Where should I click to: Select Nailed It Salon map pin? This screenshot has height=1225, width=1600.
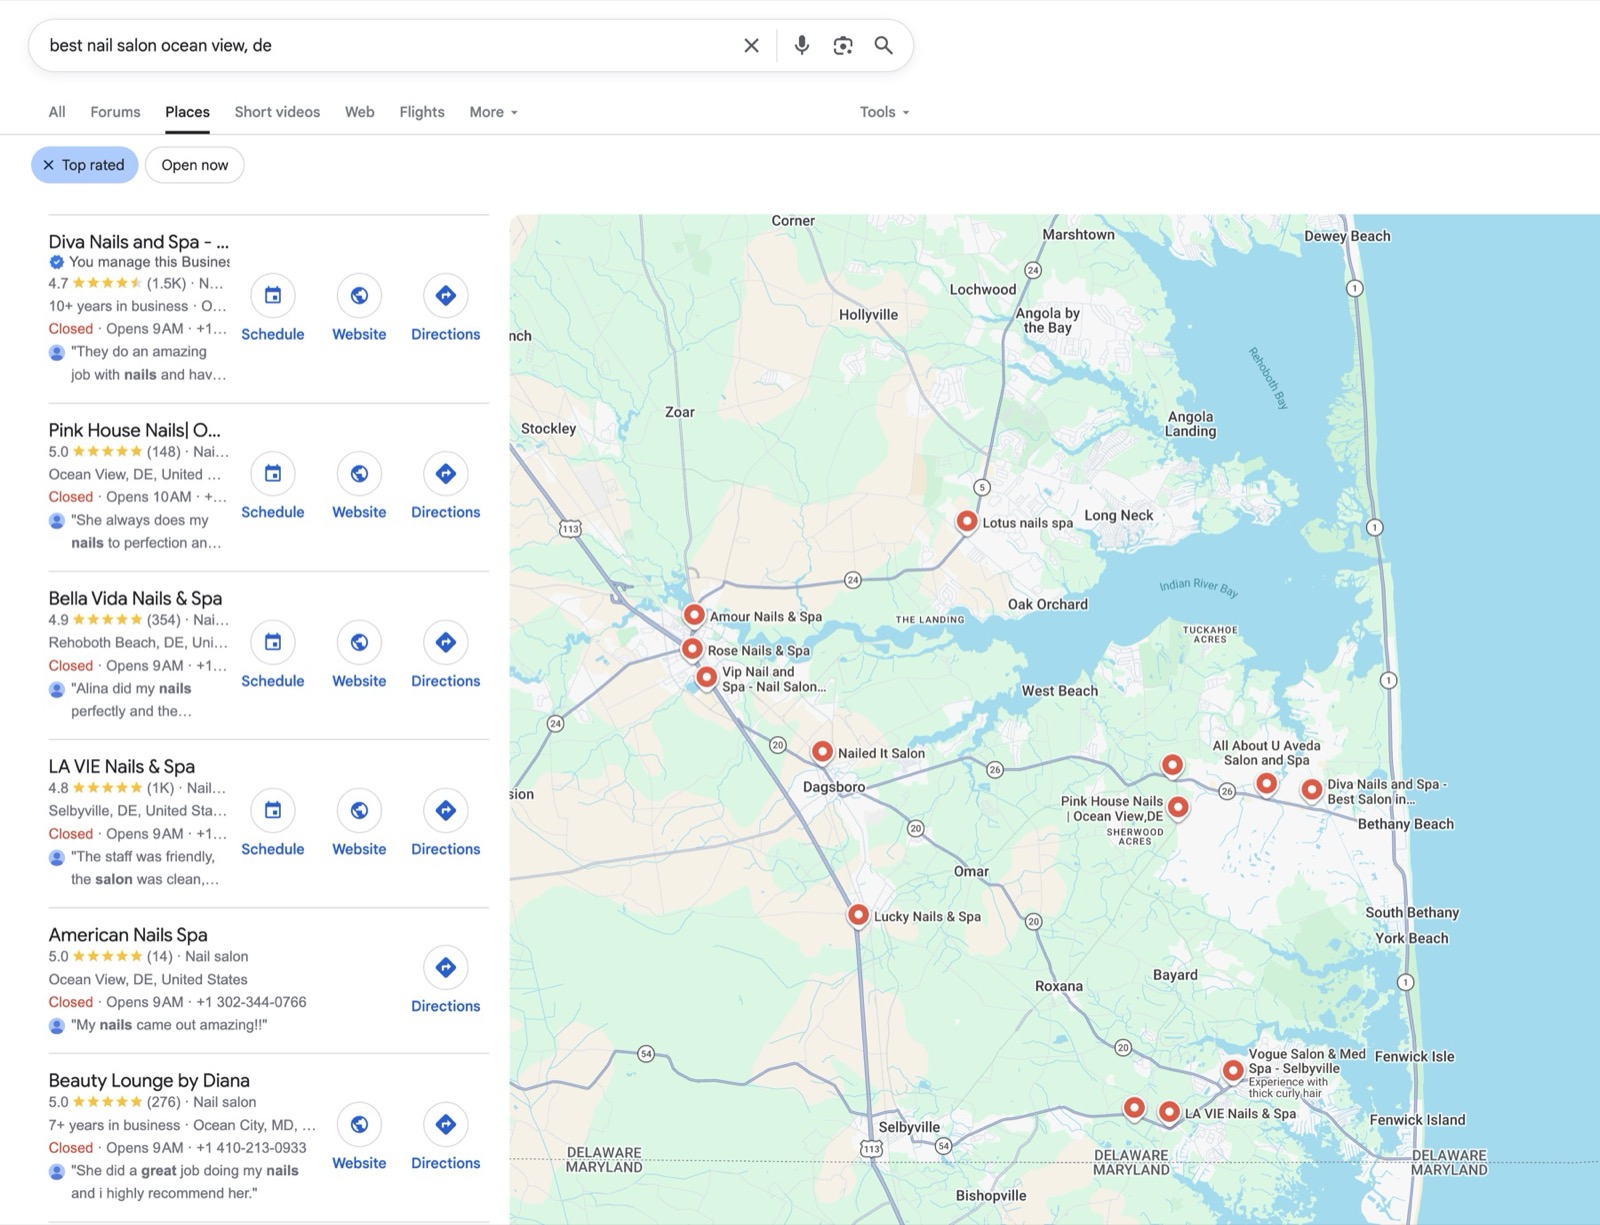click(822, 751)
